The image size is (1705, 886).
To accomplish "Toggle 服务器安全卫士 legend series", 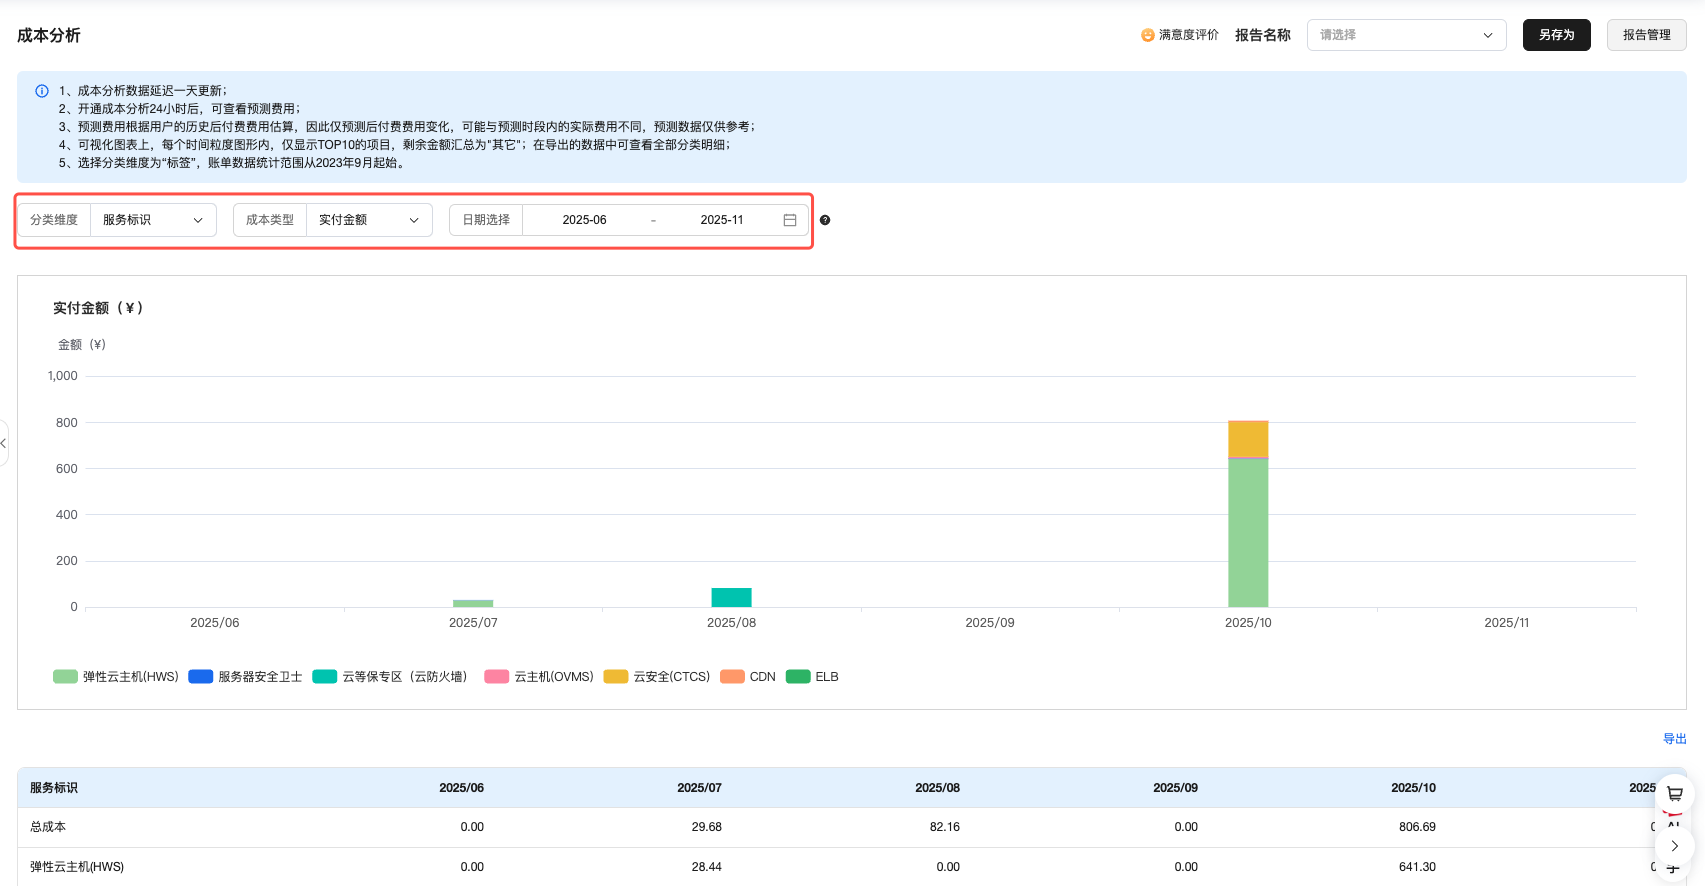I will click(x=246, y=677).
